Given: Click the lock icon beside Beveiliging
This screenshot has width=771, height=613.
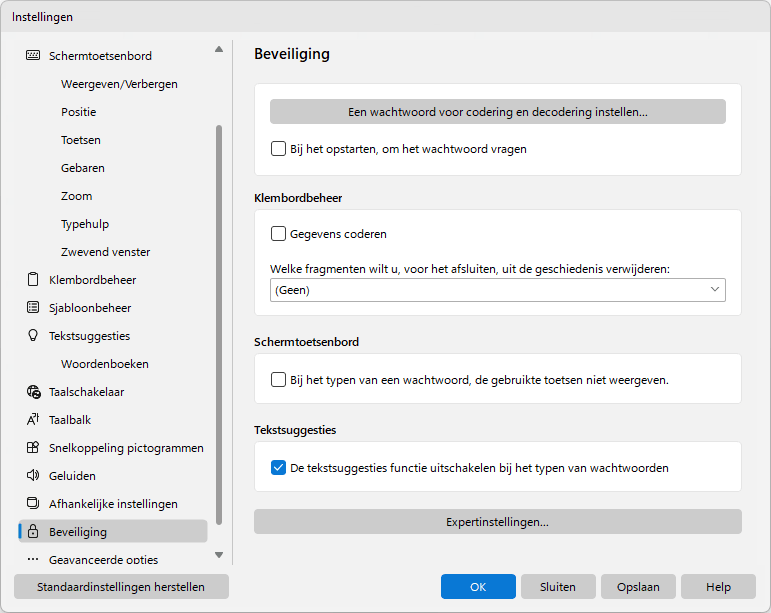Looking at the screenshot, I should pos(33,531).
